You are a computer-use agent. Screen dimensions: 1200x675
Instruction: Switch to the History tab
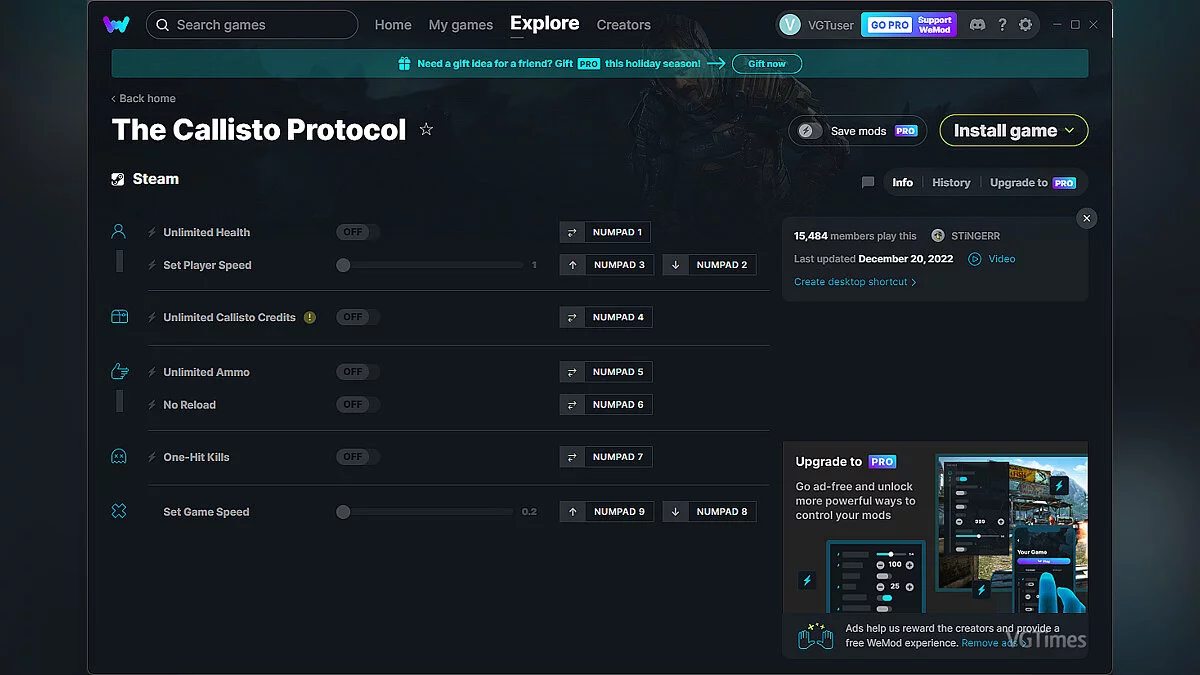[x=950, y=182]
